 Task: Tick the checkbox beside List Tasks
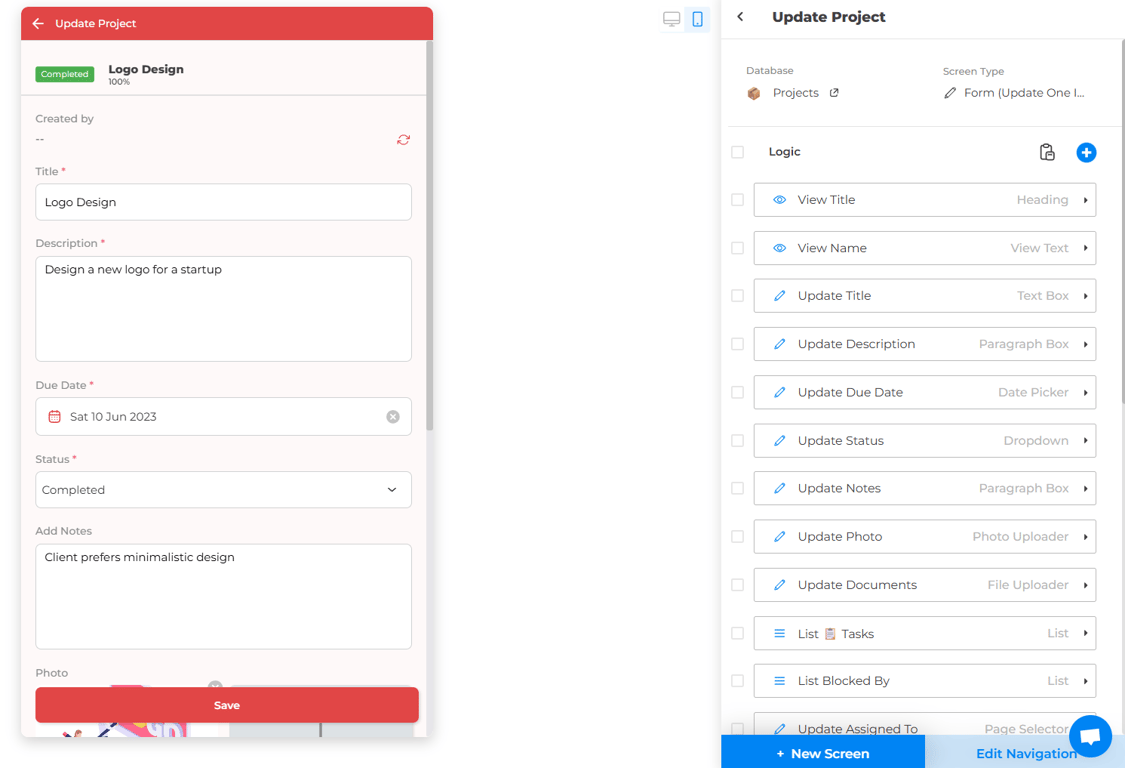click(x=738, y=633)
